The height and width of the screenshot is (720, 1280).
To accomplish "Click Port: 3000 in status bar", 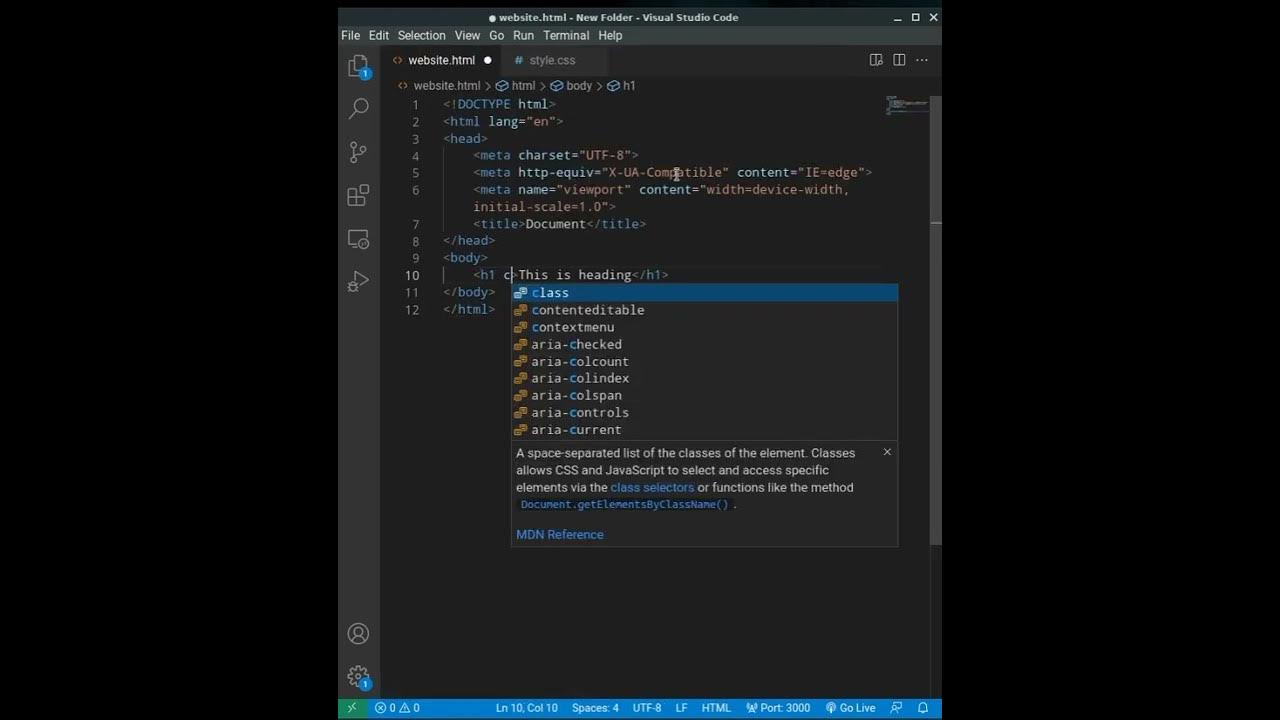I will [777, 708].
